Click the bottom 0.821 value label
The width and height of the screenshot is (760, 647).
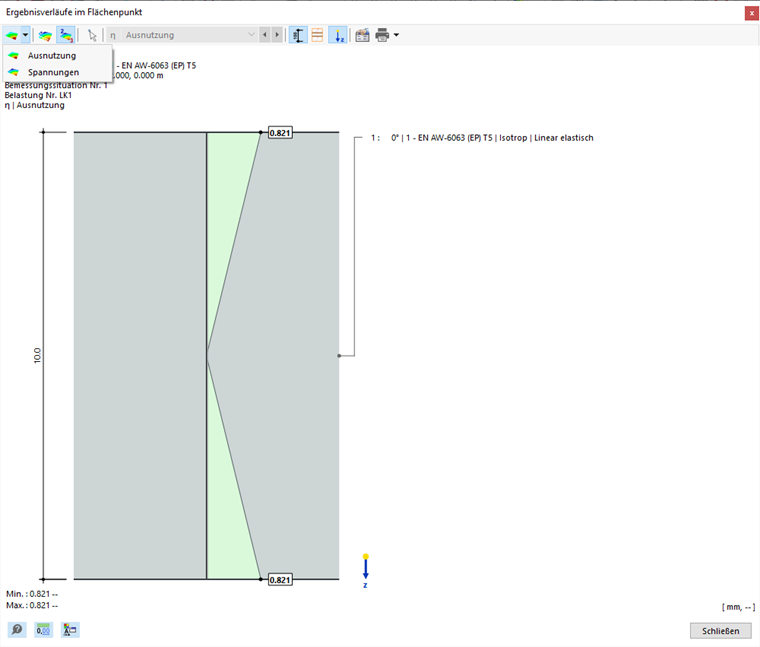coord(280,580)
